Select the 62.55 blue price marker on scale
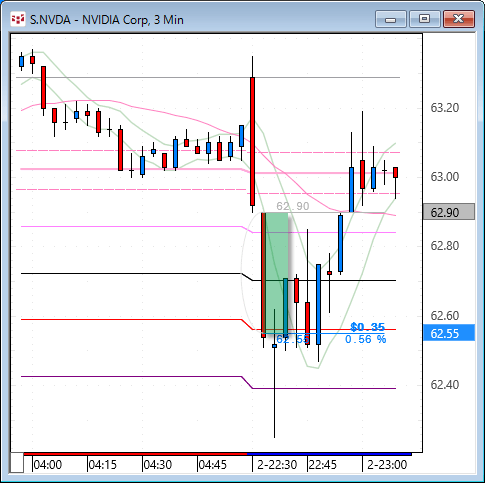 coord(449,333)
